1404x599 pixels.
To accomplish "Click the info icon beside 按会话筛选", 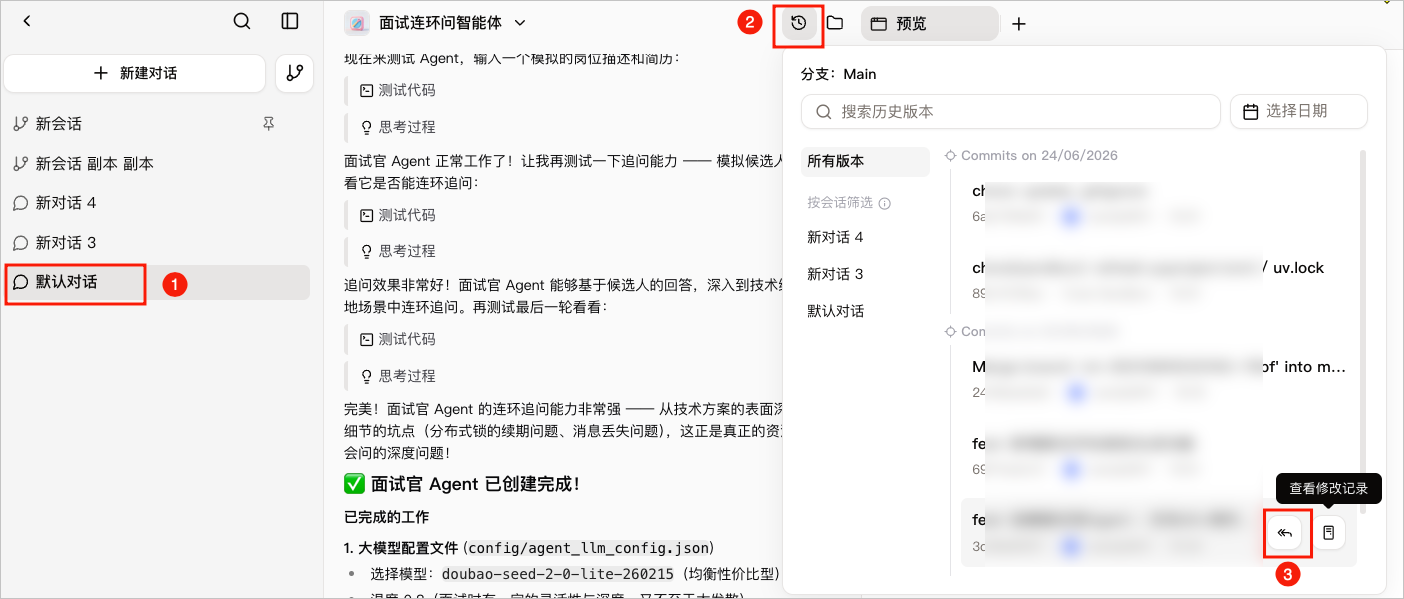I will 884,203.
